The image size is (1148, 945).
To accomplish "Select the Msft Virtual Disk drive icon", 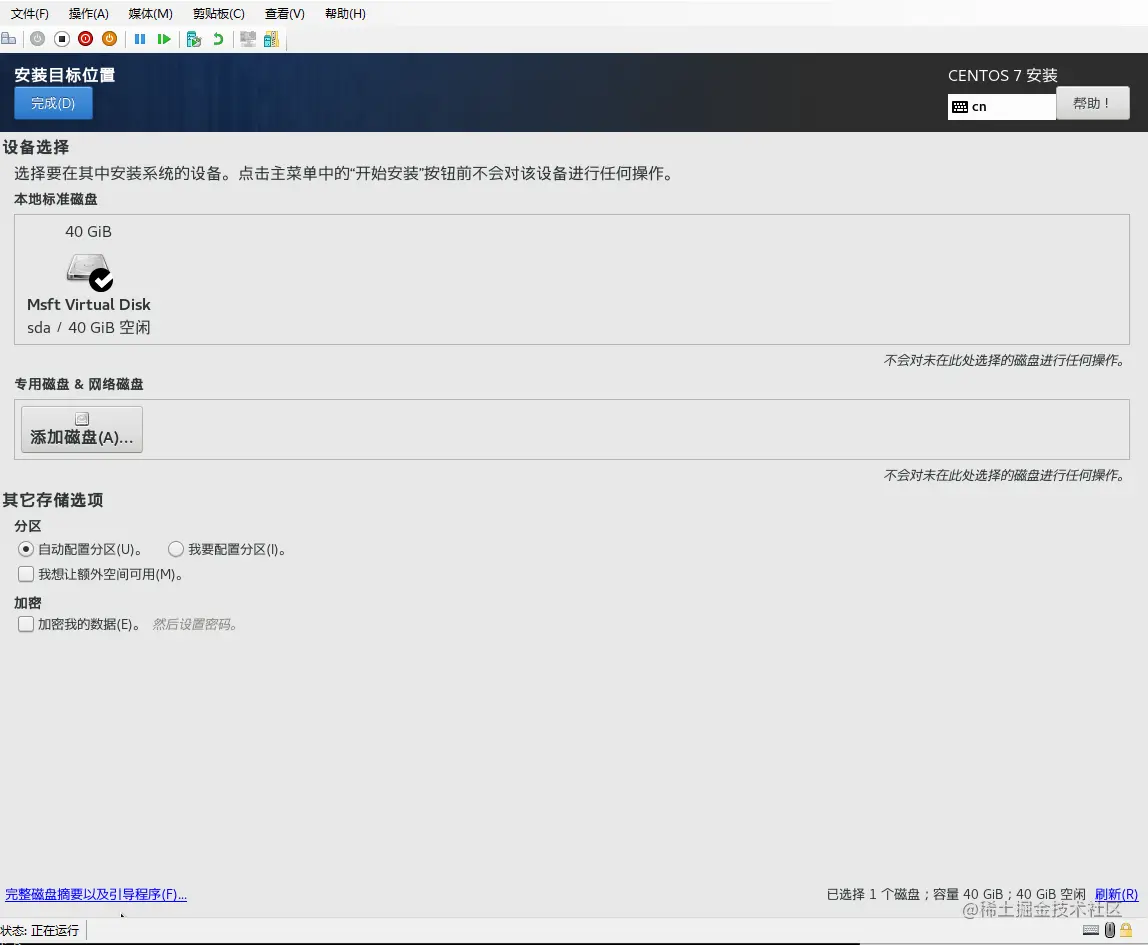I will tap(90, 272).
